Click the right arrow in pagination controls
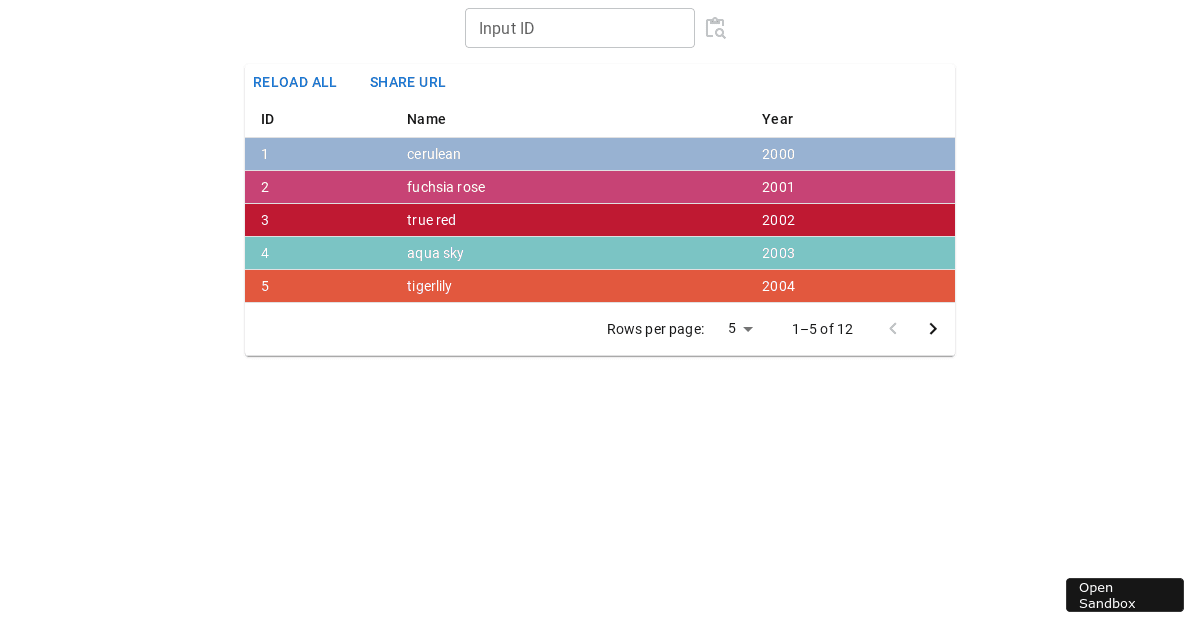Screen dimensions: 1200x630 [x=932, y=328]
